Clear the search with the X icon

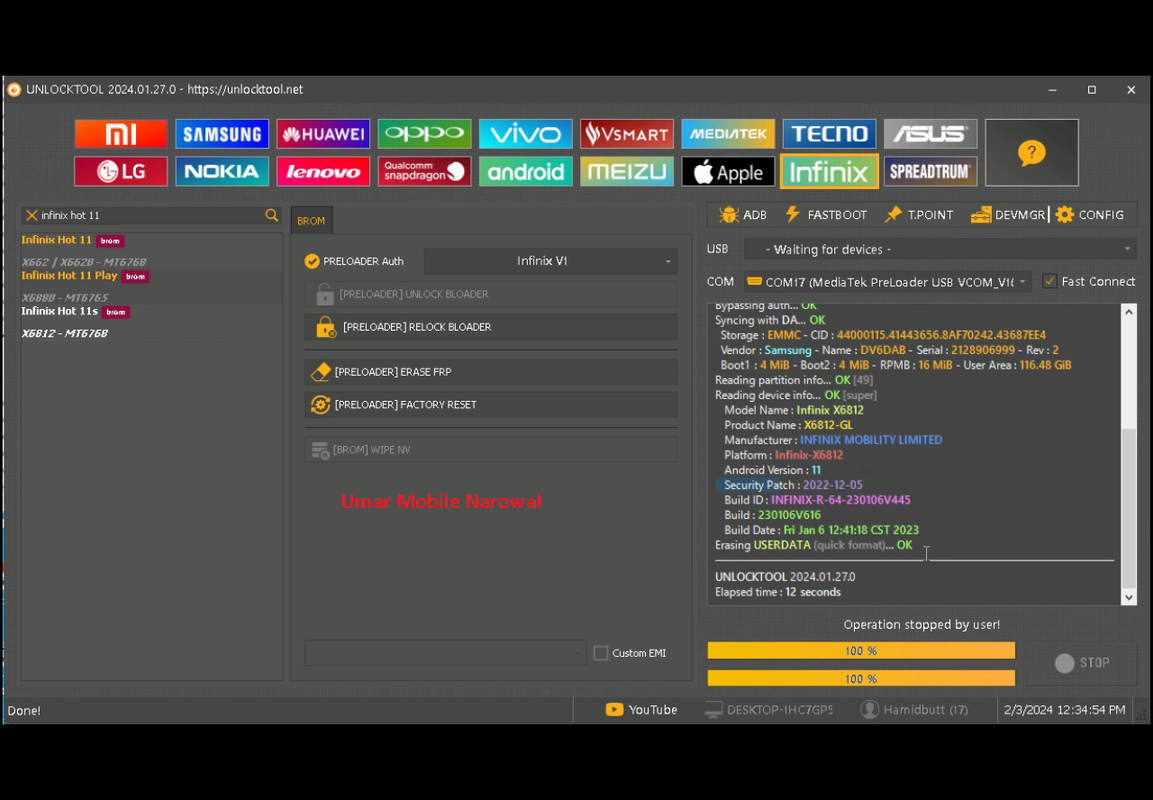pos(32,215)
